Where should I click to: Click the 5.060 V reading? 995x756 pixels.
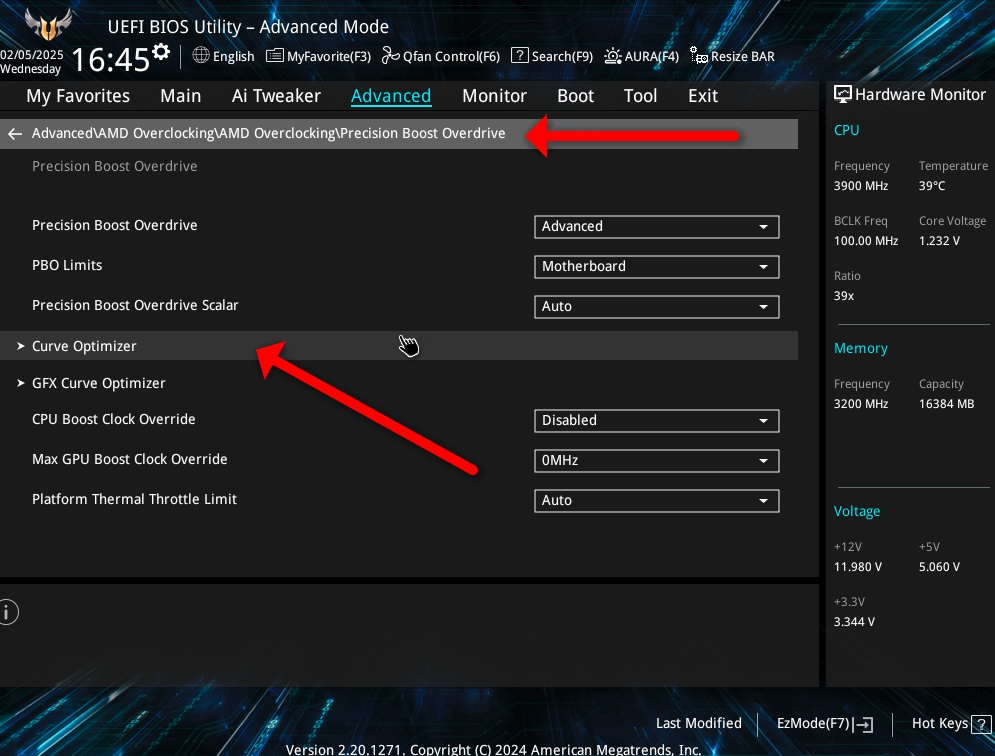(939, 567)
